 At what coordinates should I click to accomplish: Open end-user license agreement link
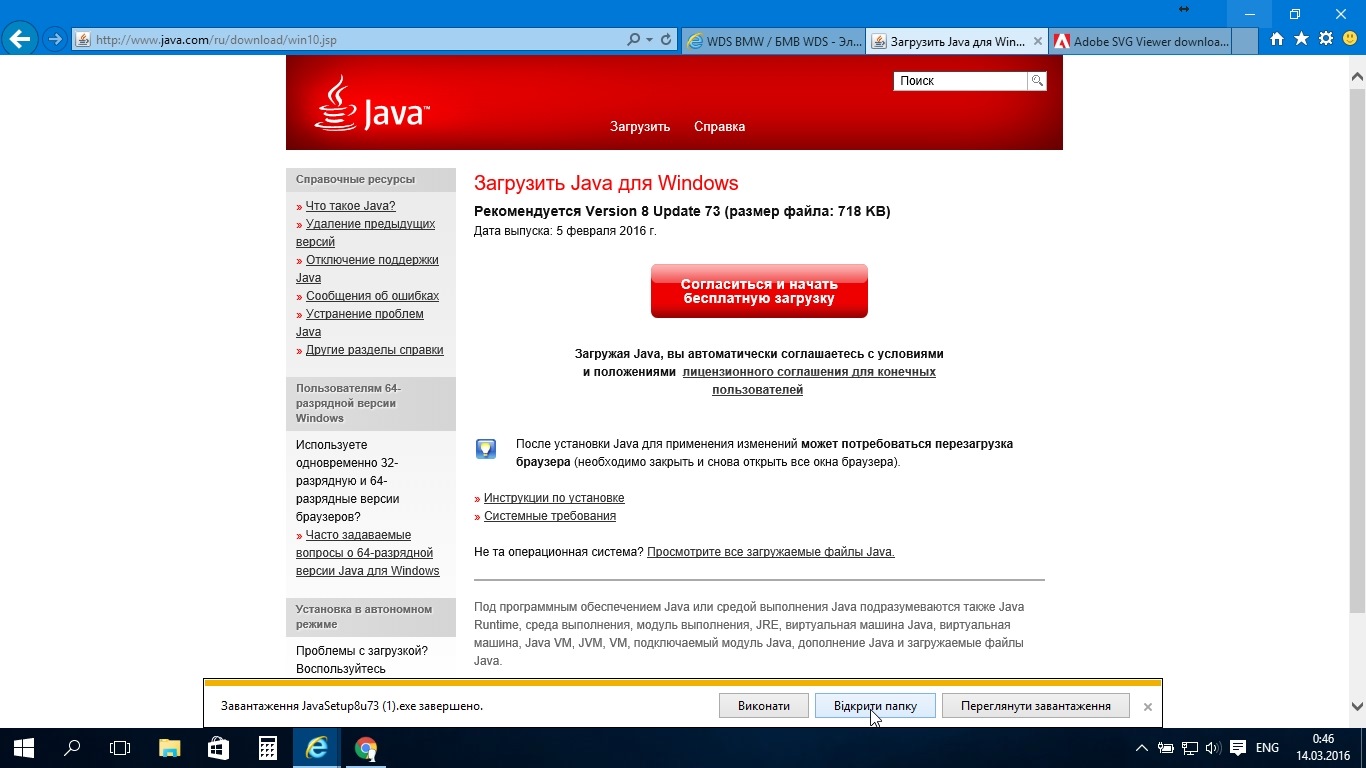click(809, 381)
